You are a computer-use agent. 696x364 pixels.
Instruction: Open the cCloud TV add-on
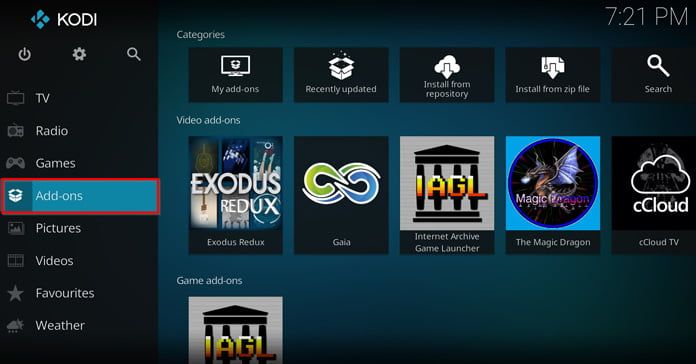(654, 195)
